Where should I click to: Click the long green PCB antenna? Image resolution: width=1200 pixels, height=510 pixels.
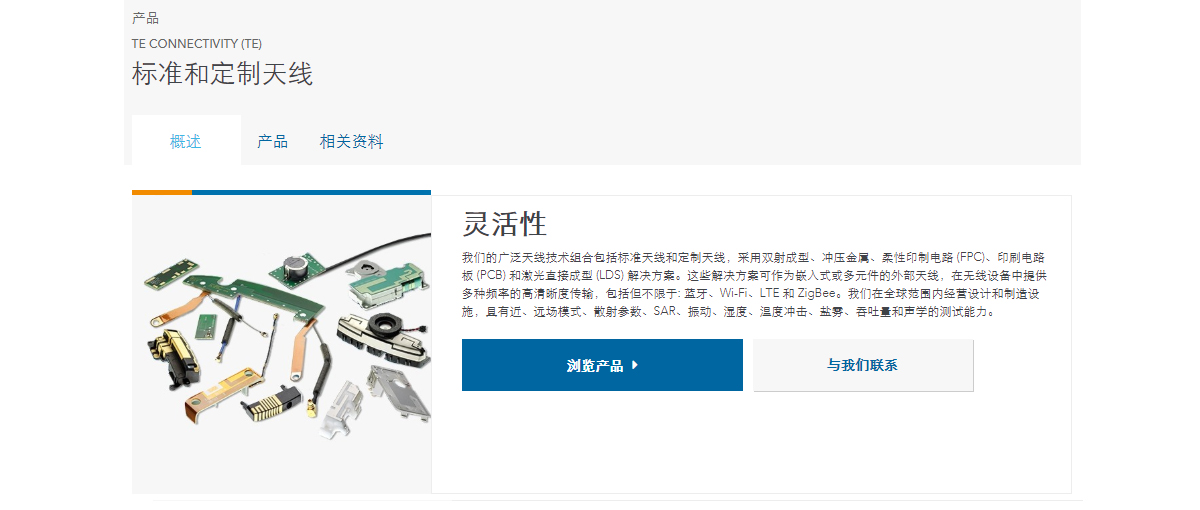click(x=252, y=295)
